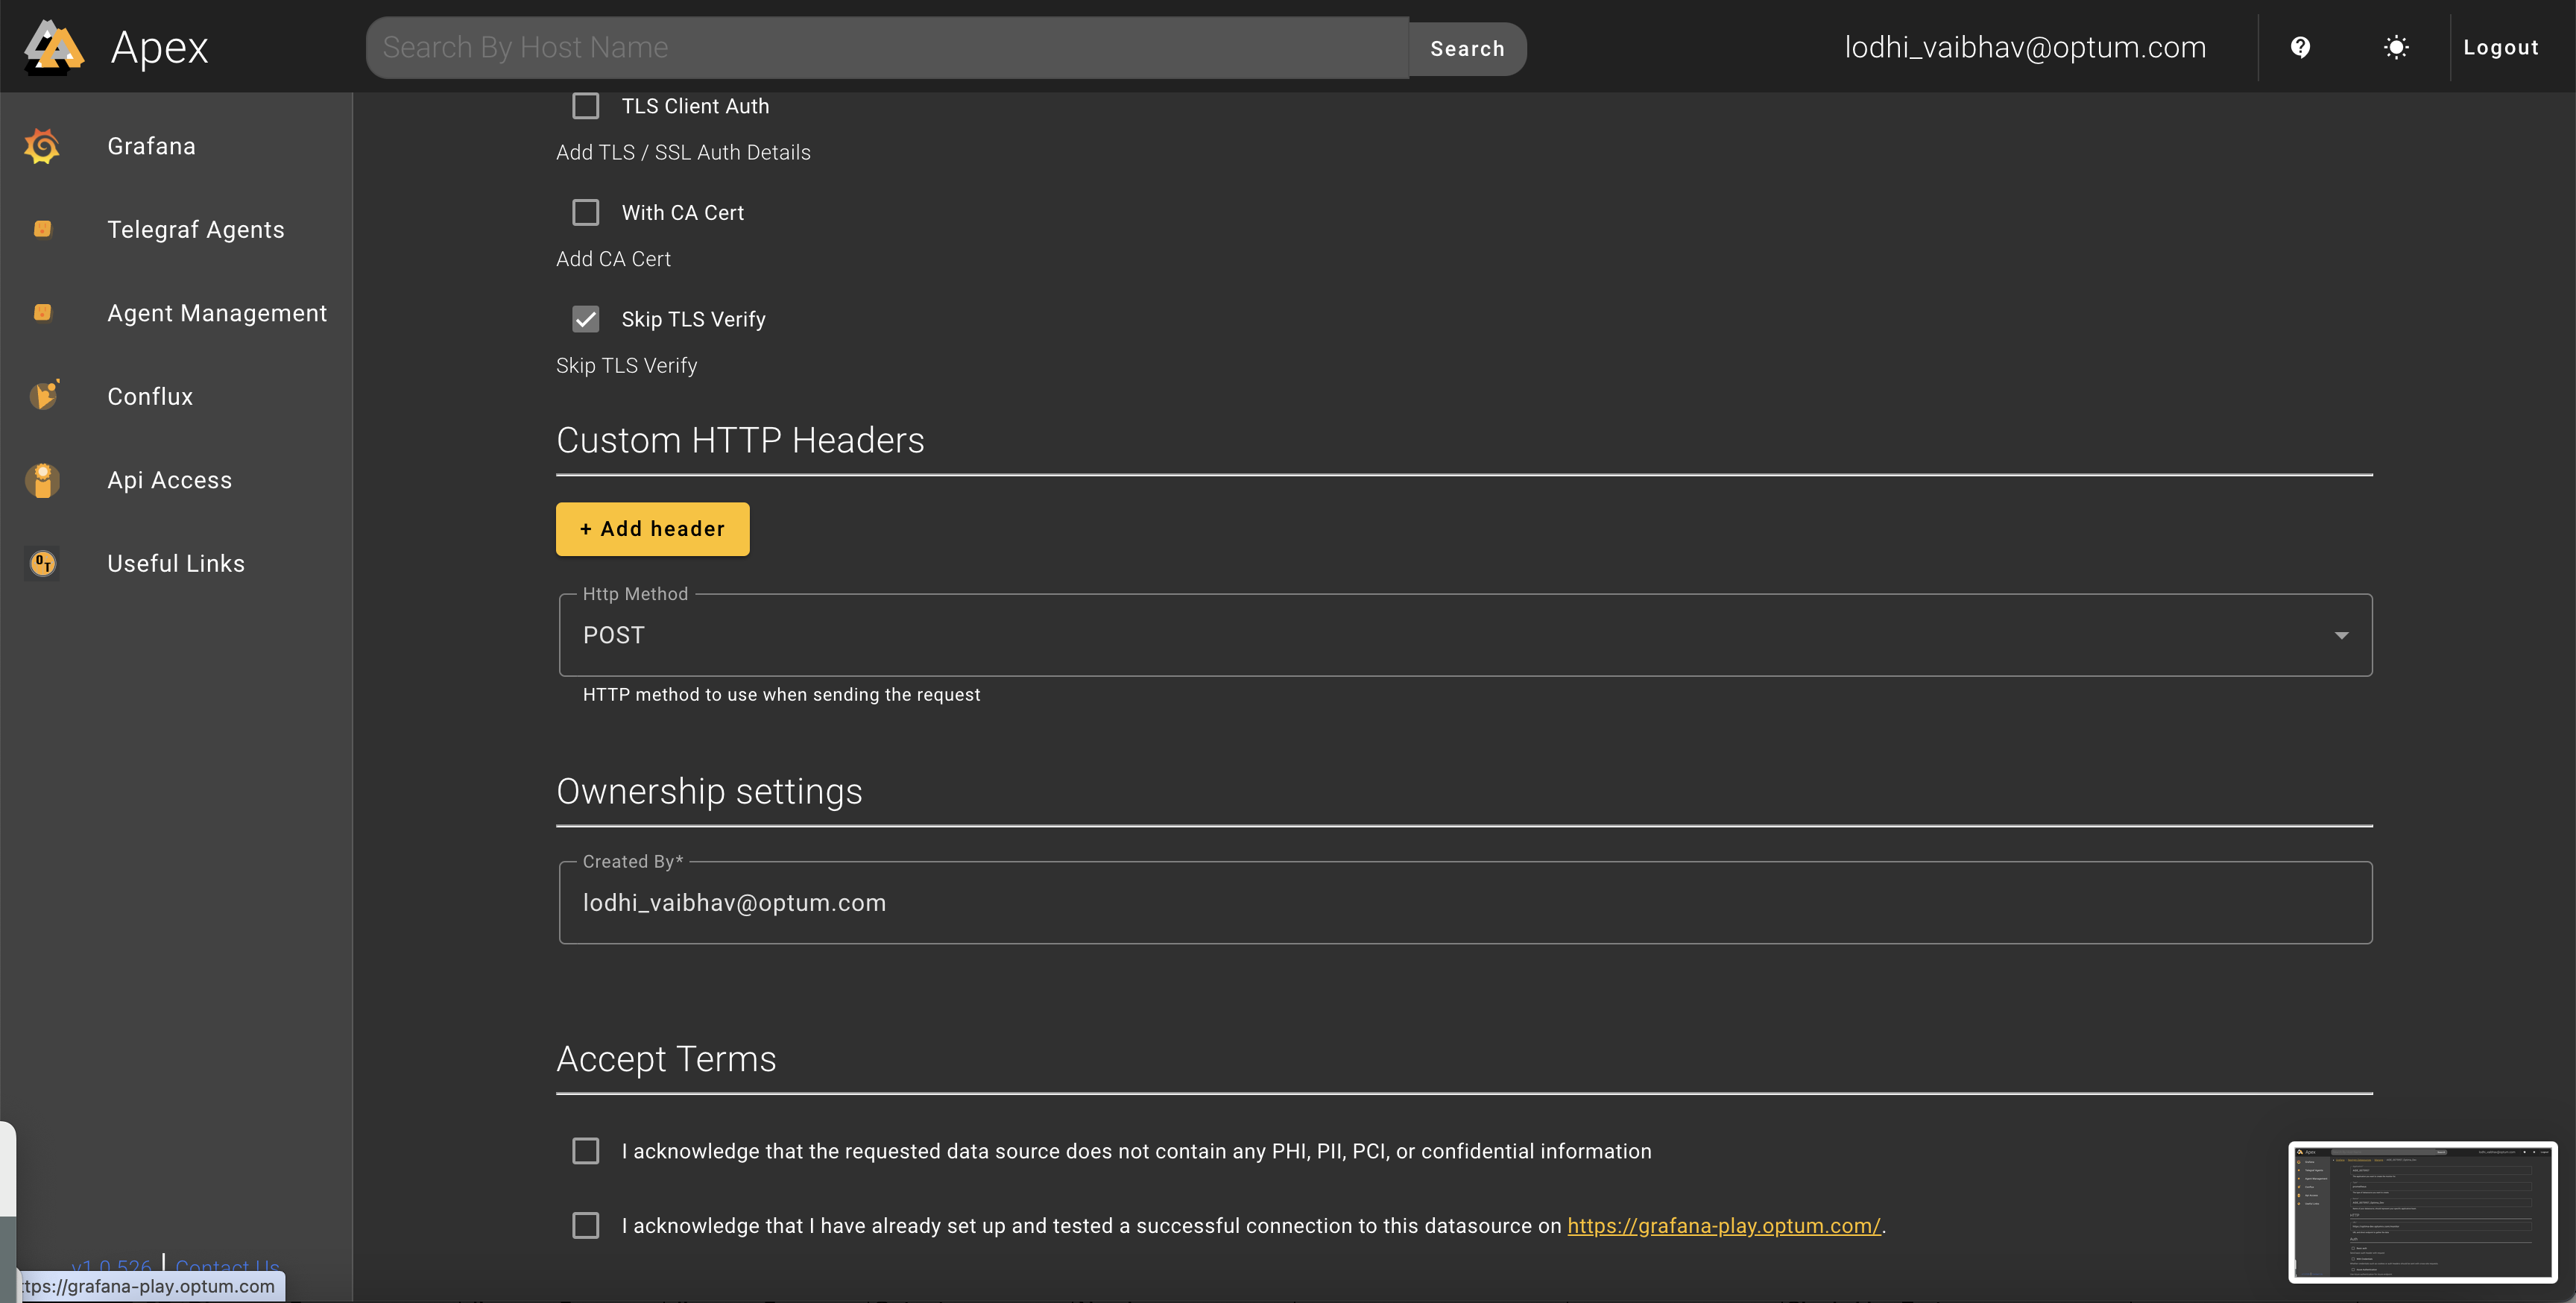Click the Search button
The width and height of the screenshot is (2576, 1303).
coord(1467,48)
